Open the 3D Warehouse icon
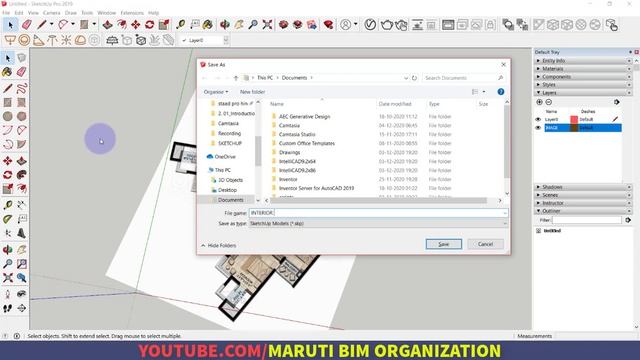The width and height of the screenshot is (640, 360). coord(283,25)
